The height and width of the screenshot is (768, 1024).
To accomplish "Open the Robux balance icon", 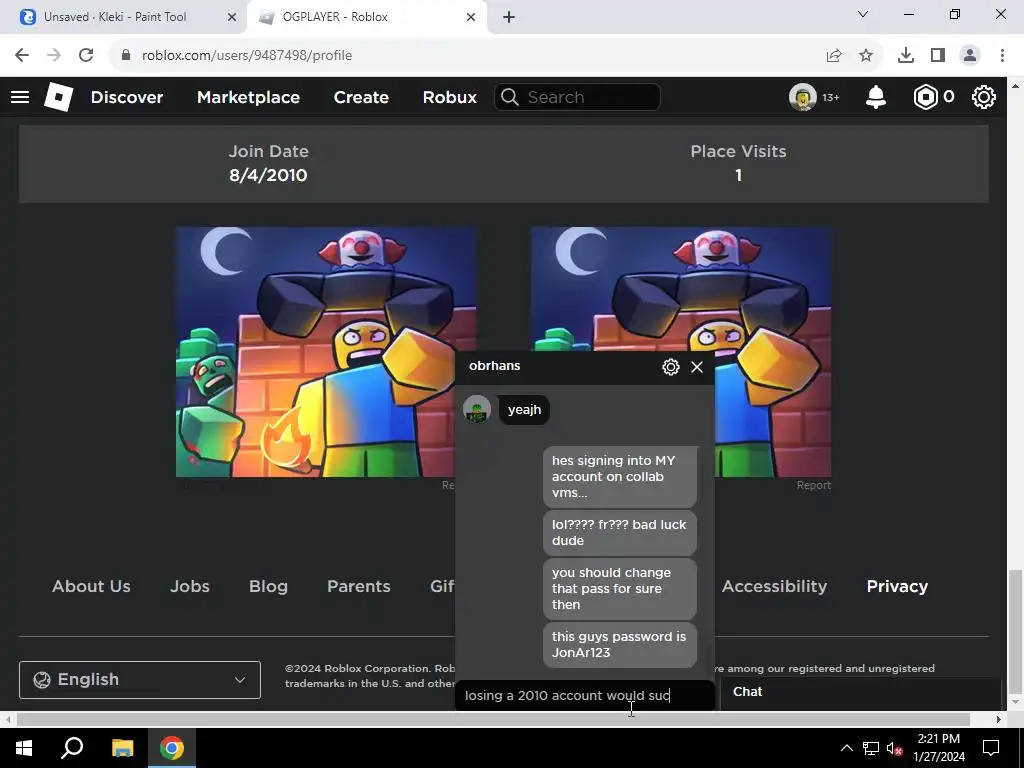I will [x=925, y=97].
